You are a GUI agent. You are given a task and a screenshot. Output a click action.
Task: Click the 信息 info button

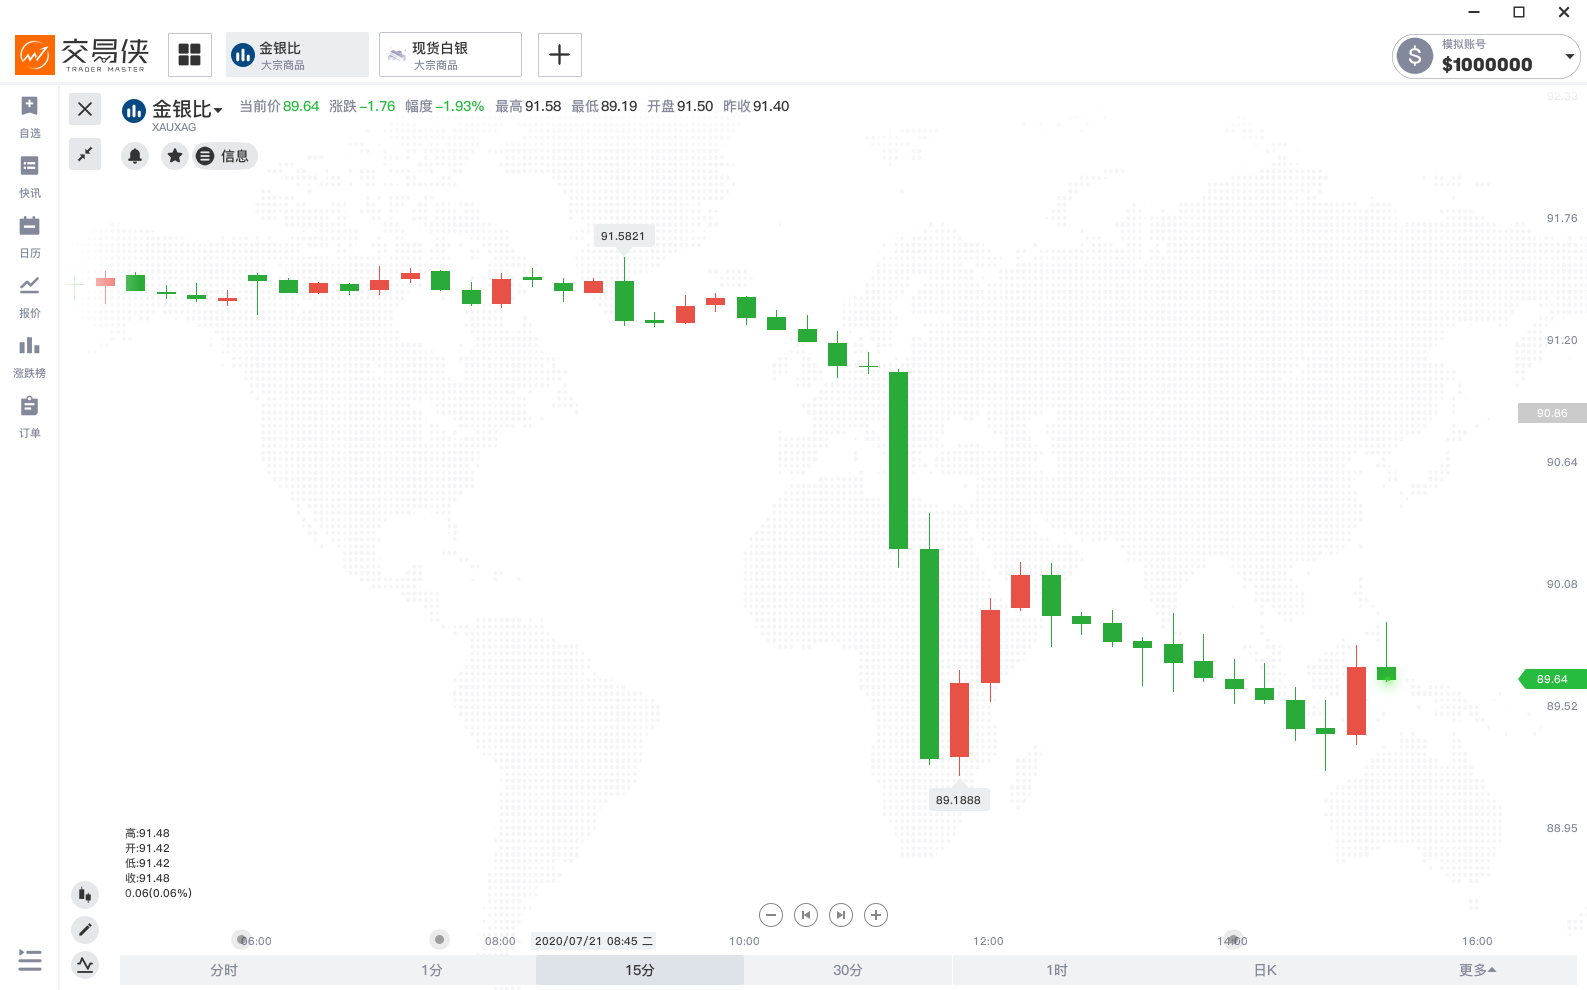(225, 156)
